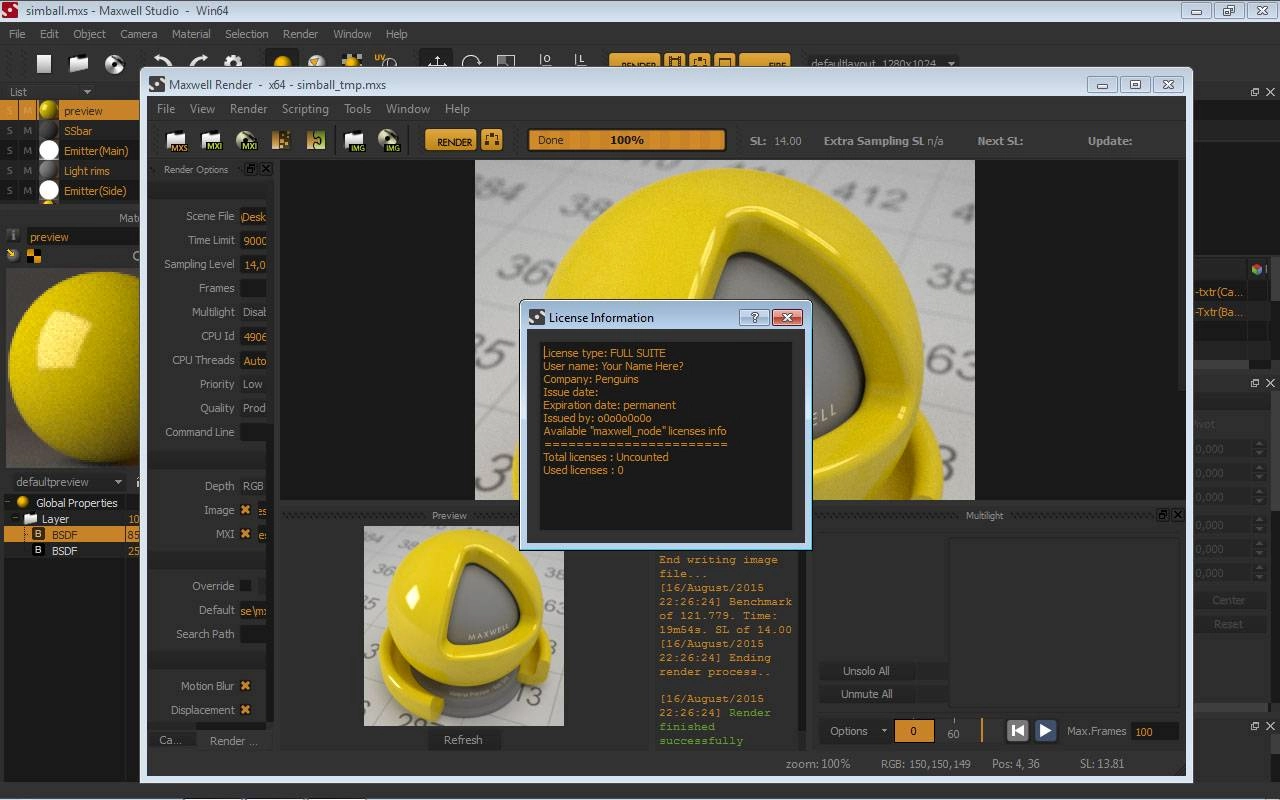The height and width of the screenshot is (800, 1280).
Task: Open Maxwell Render Scripting menu
Action: pyautogui.click(x=305, y=109)
